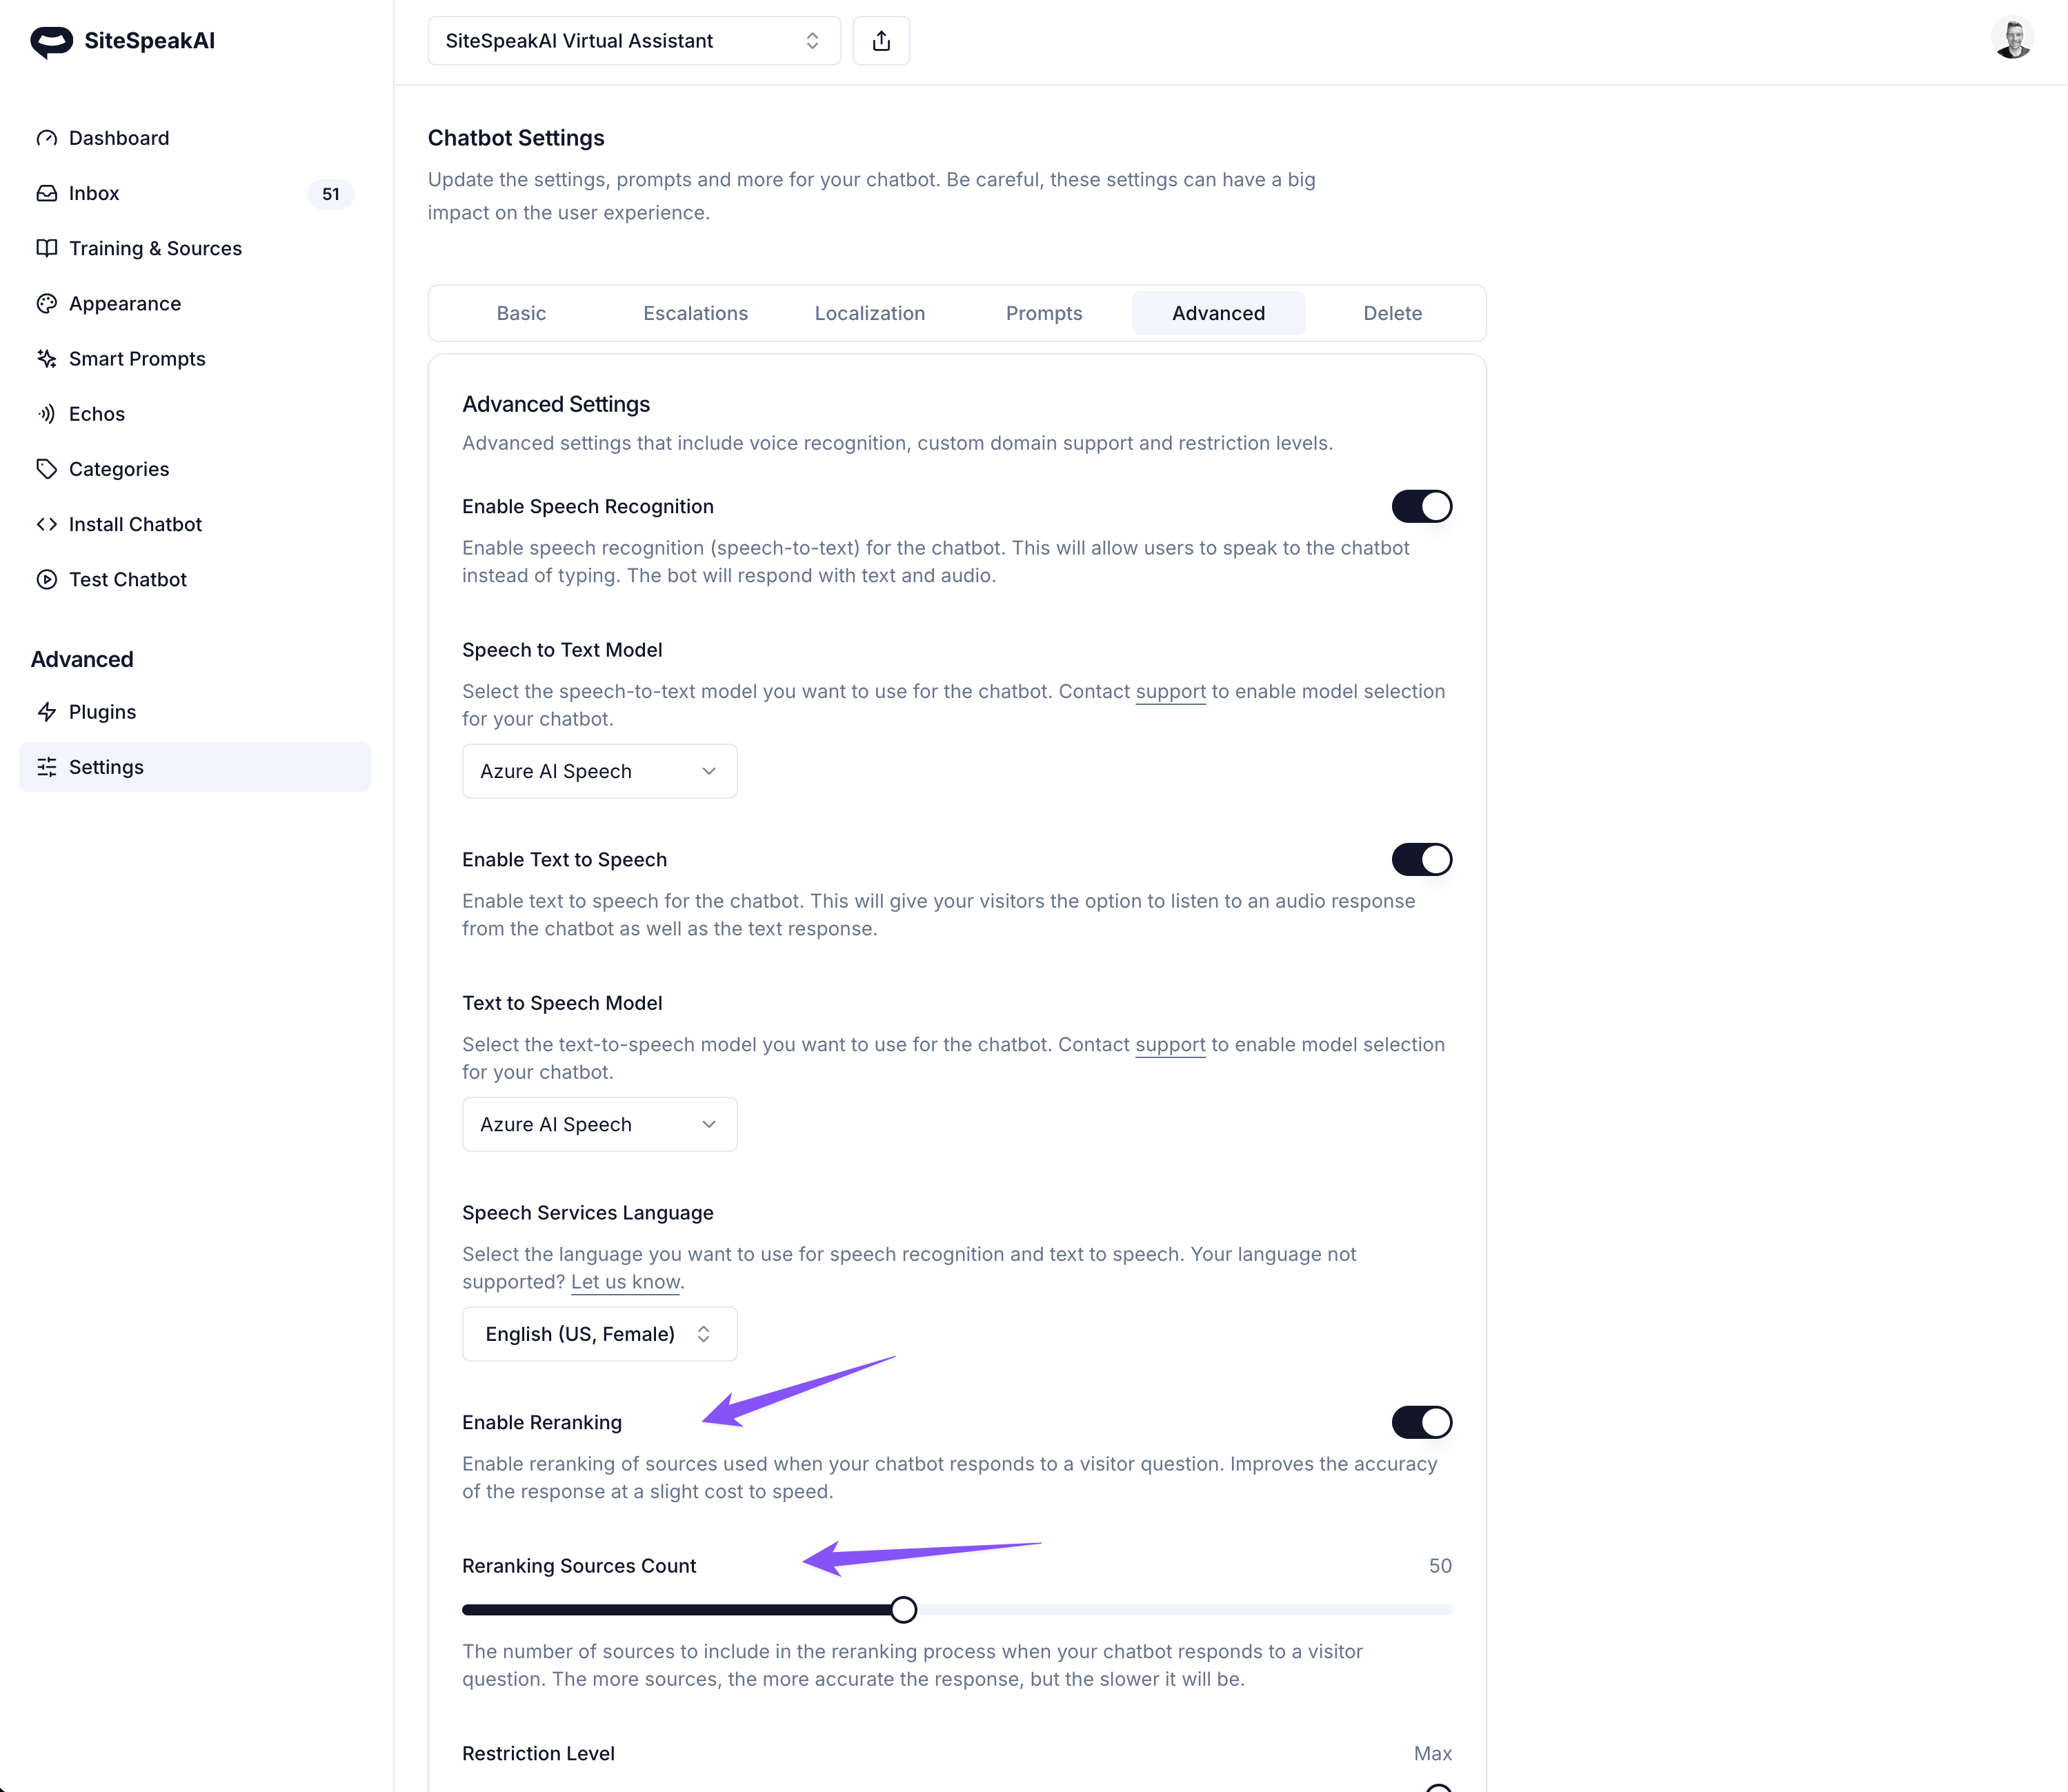Turn off Enable Reranking toggle
Viewport: 2068px width, 1792px height.
point(1420,1421)
